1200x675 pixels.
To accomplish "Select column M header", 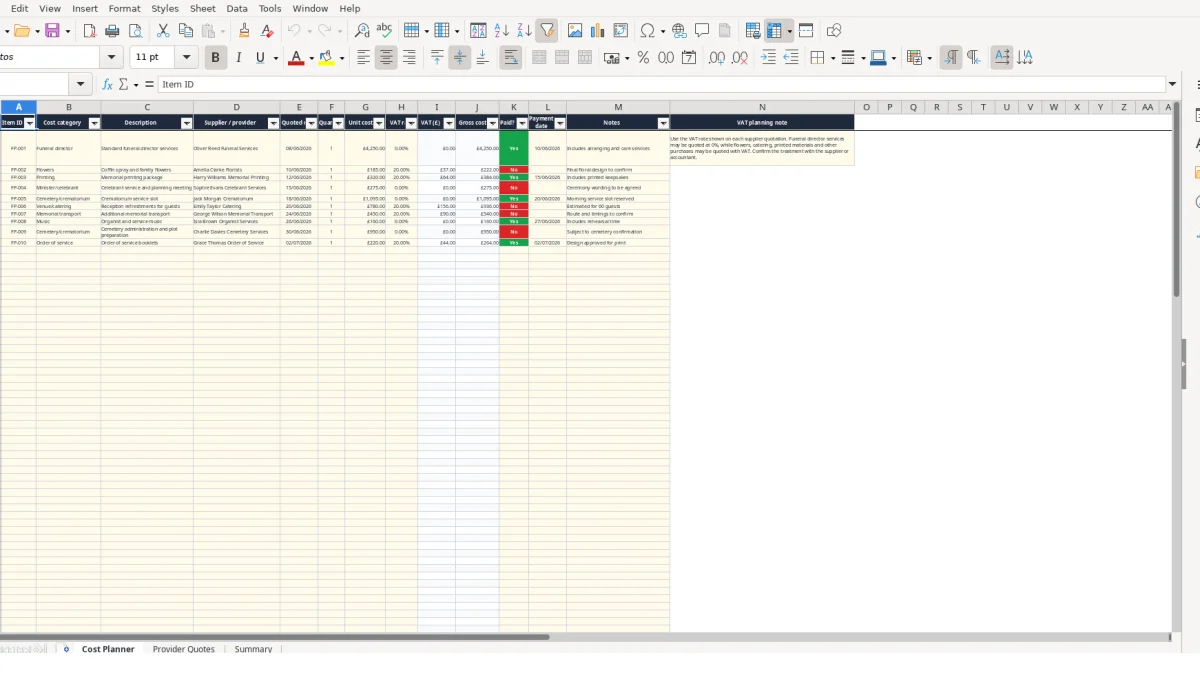I will tap(618, 107).
